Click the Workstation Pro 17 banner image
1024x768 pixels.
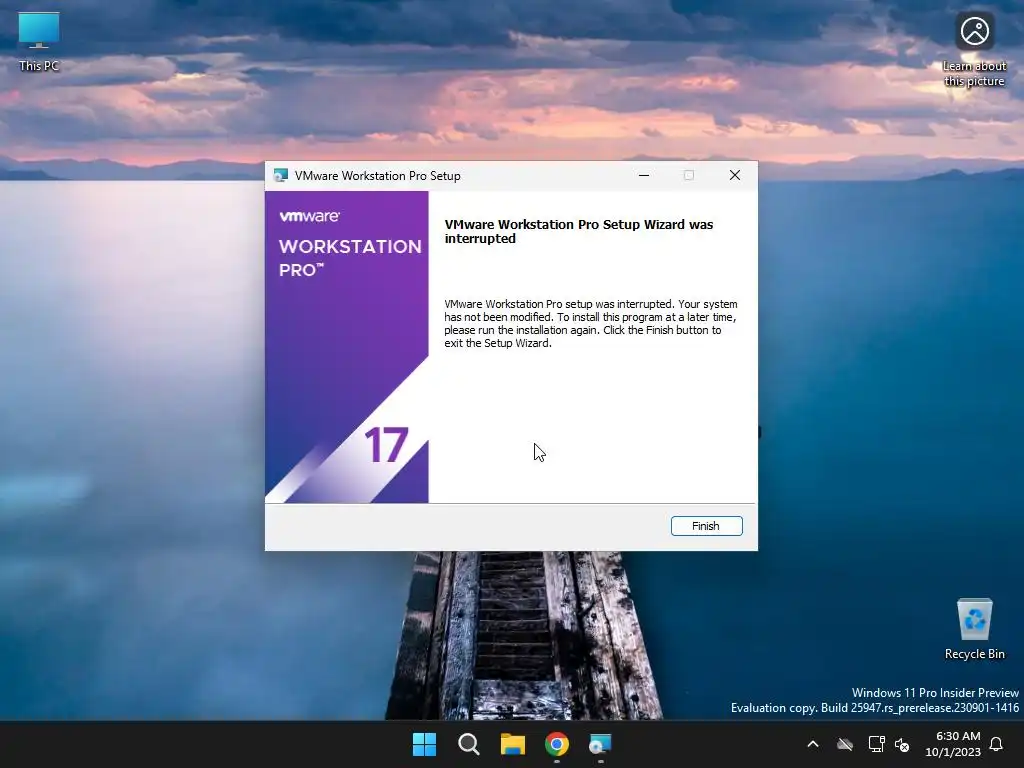click(x=347, y=347)
